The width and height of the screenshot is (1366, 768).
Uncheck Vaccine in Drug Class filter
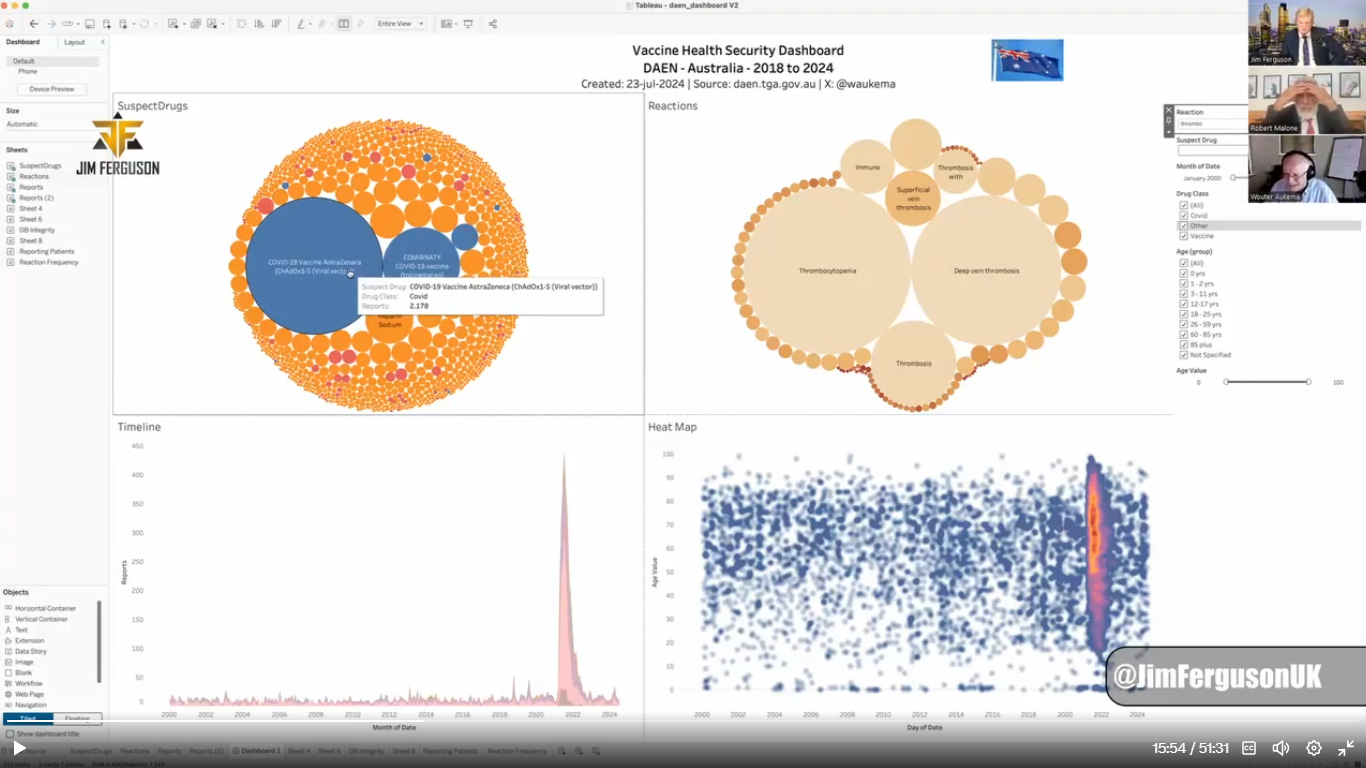tap(1184, 236)
